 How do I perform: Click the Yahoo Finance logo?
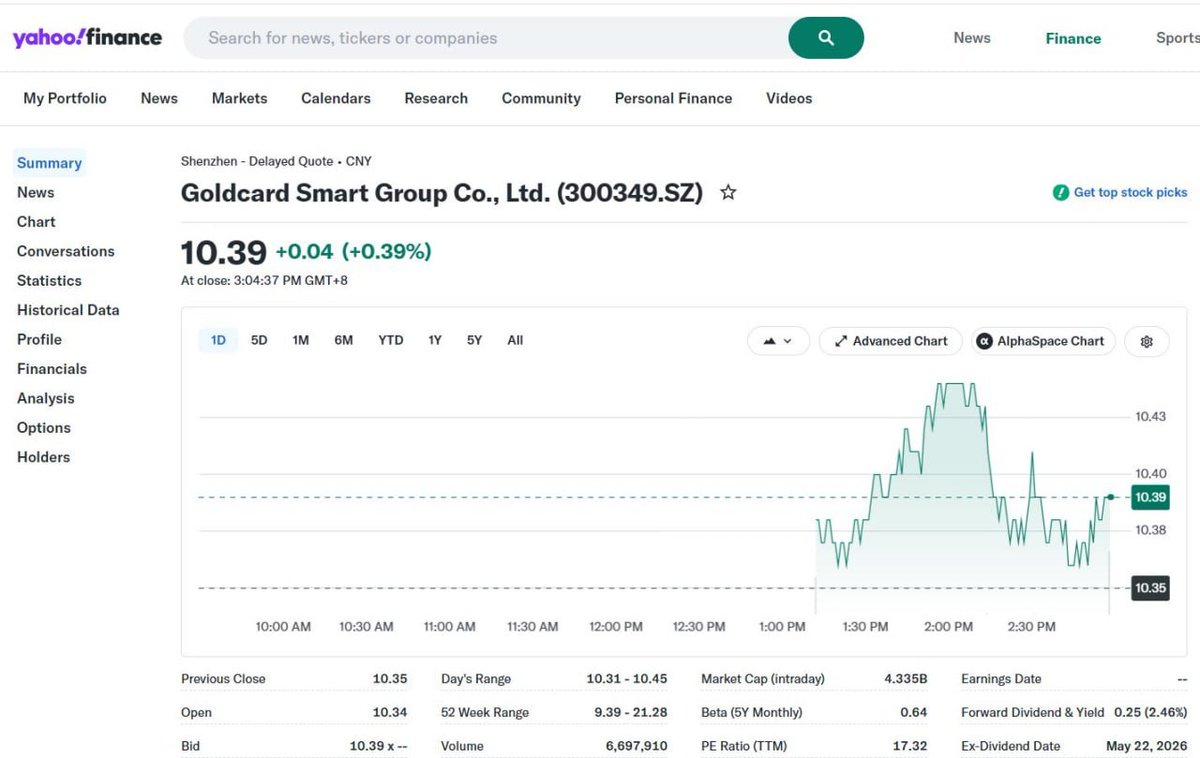(x=87, y=38)
